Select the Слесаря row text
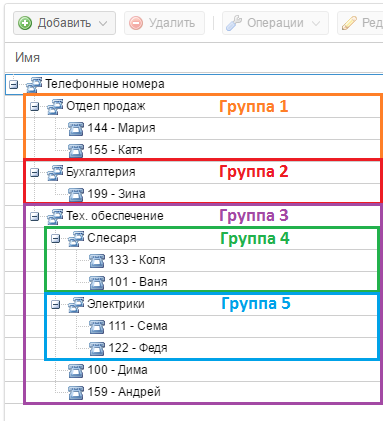This screenshot has width=383, height=421. 112,238
